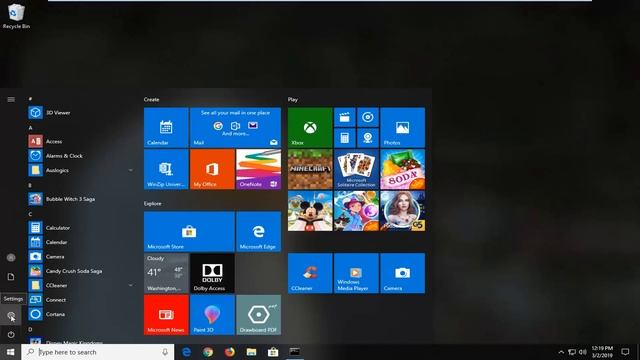Screen dimensions: 640x360
Task: Select the Play group header
Action: pos(293,99)
